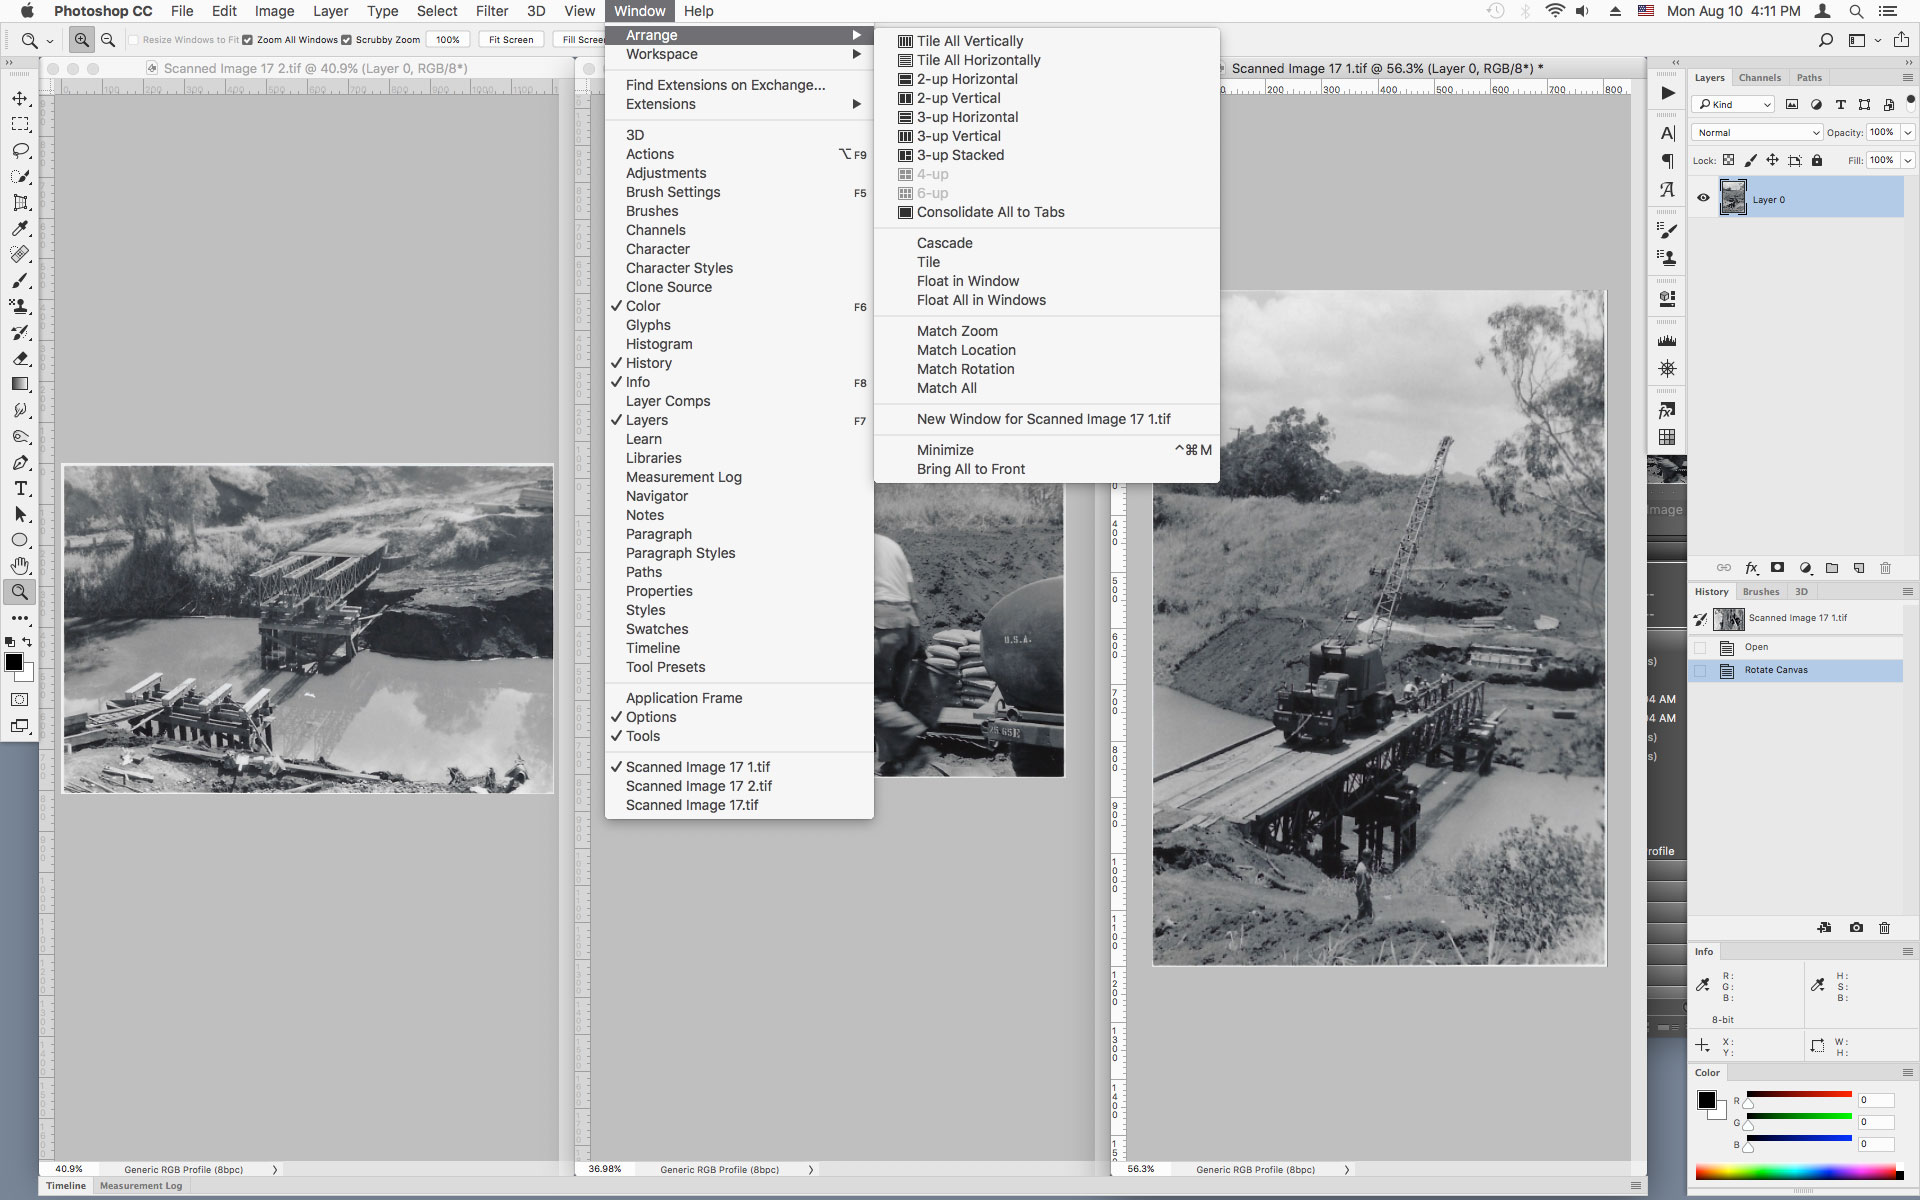Enable the Resize Windows to Fit checkbox
The height and width of the screenshot is (1200, 1920).
133,39
